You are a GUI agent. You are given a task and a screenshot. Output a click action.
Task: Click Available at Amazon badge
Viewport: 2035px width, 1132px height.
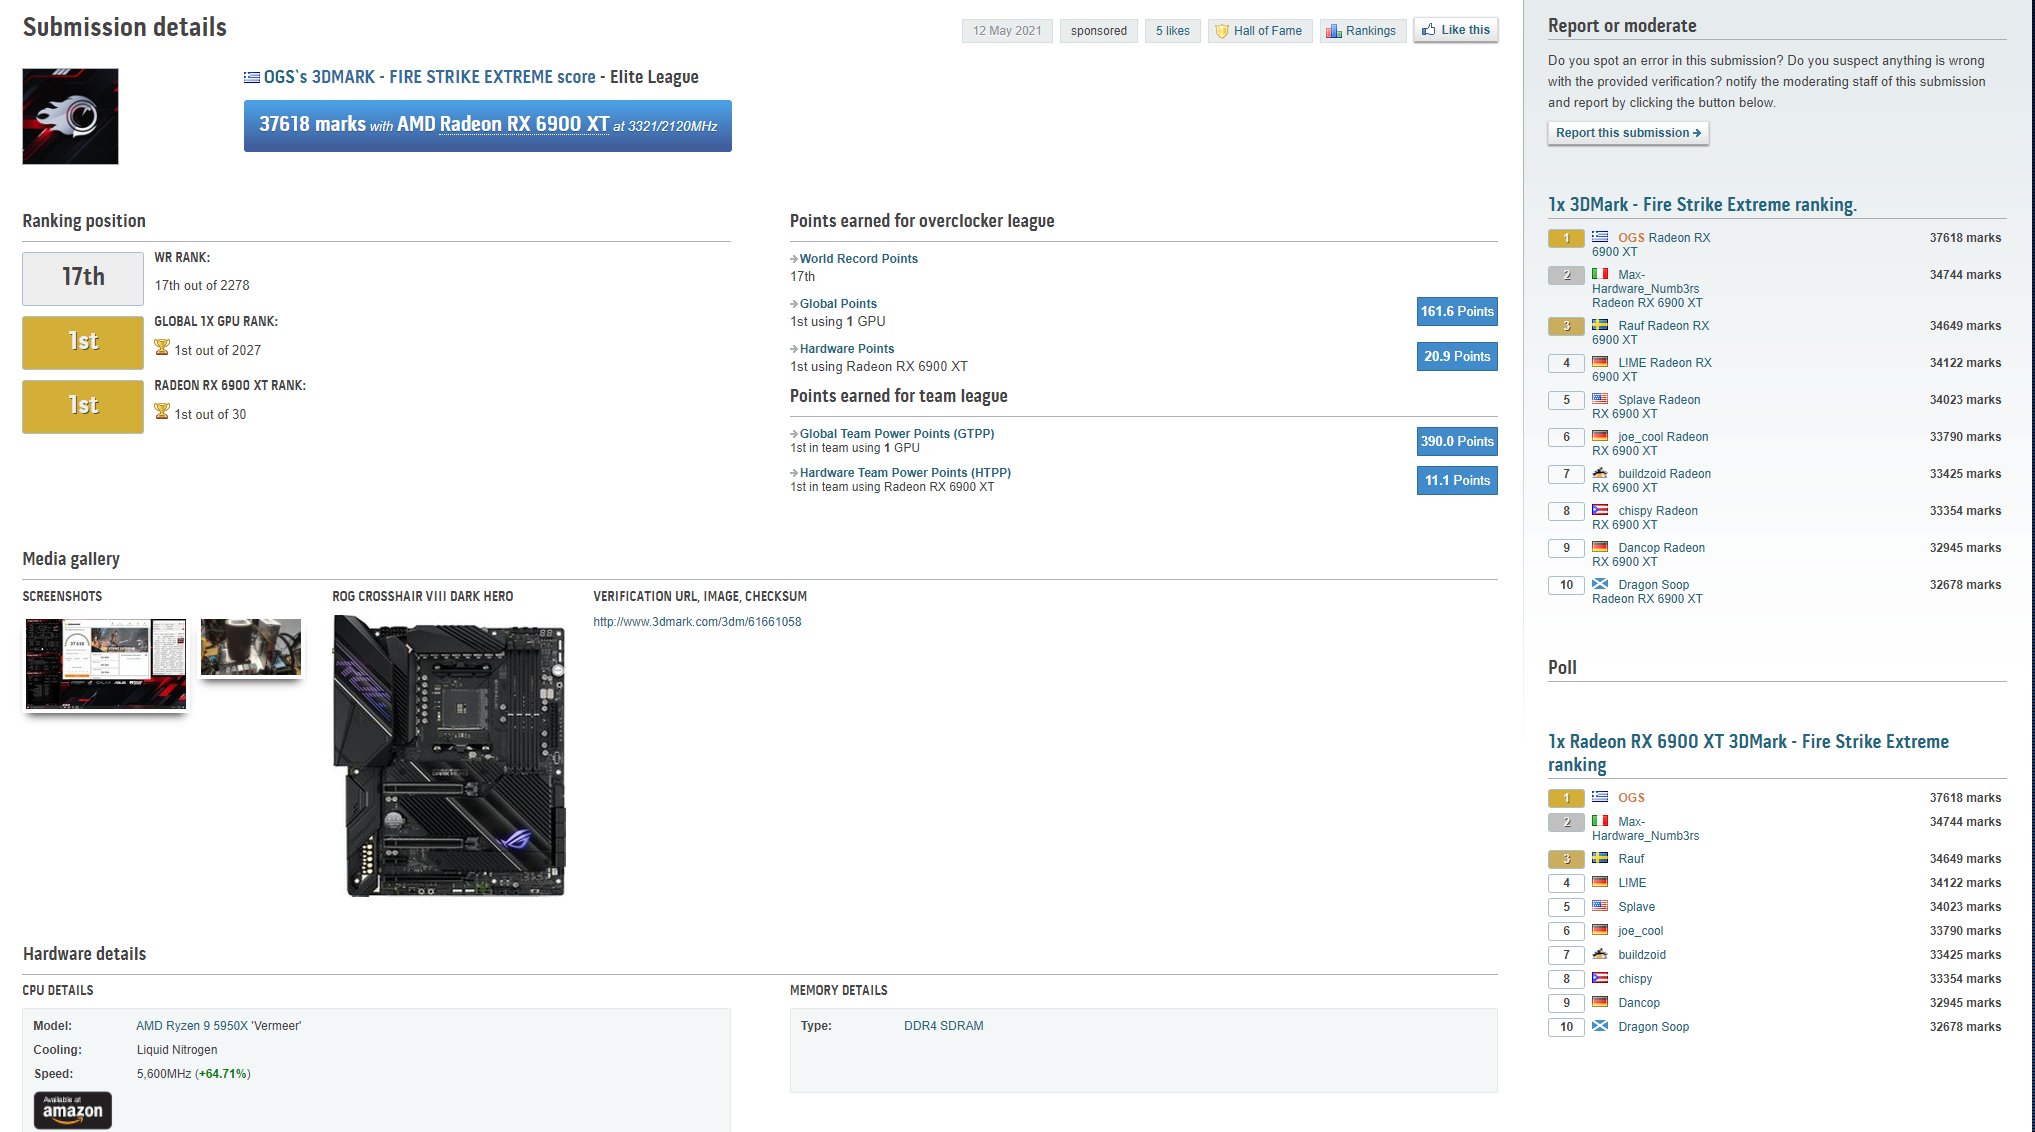point(72,1109)
